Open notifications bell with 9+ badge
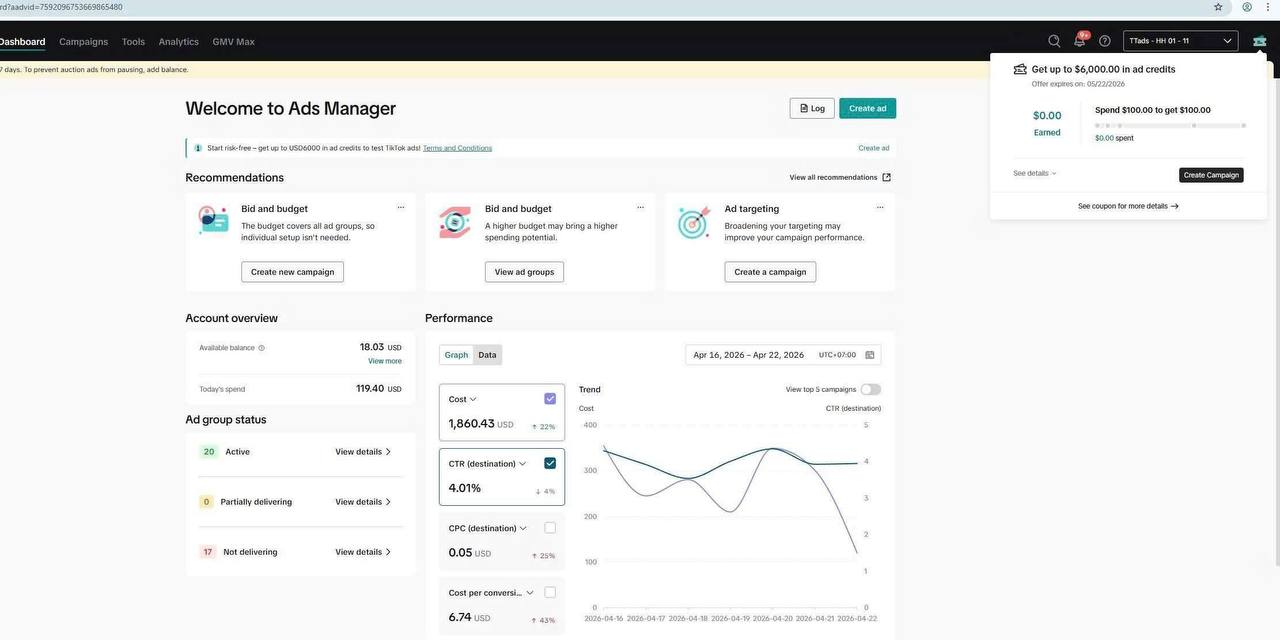Viewport: 1280px width, 640px height. pyautogui.click(x=1080, y=41)
